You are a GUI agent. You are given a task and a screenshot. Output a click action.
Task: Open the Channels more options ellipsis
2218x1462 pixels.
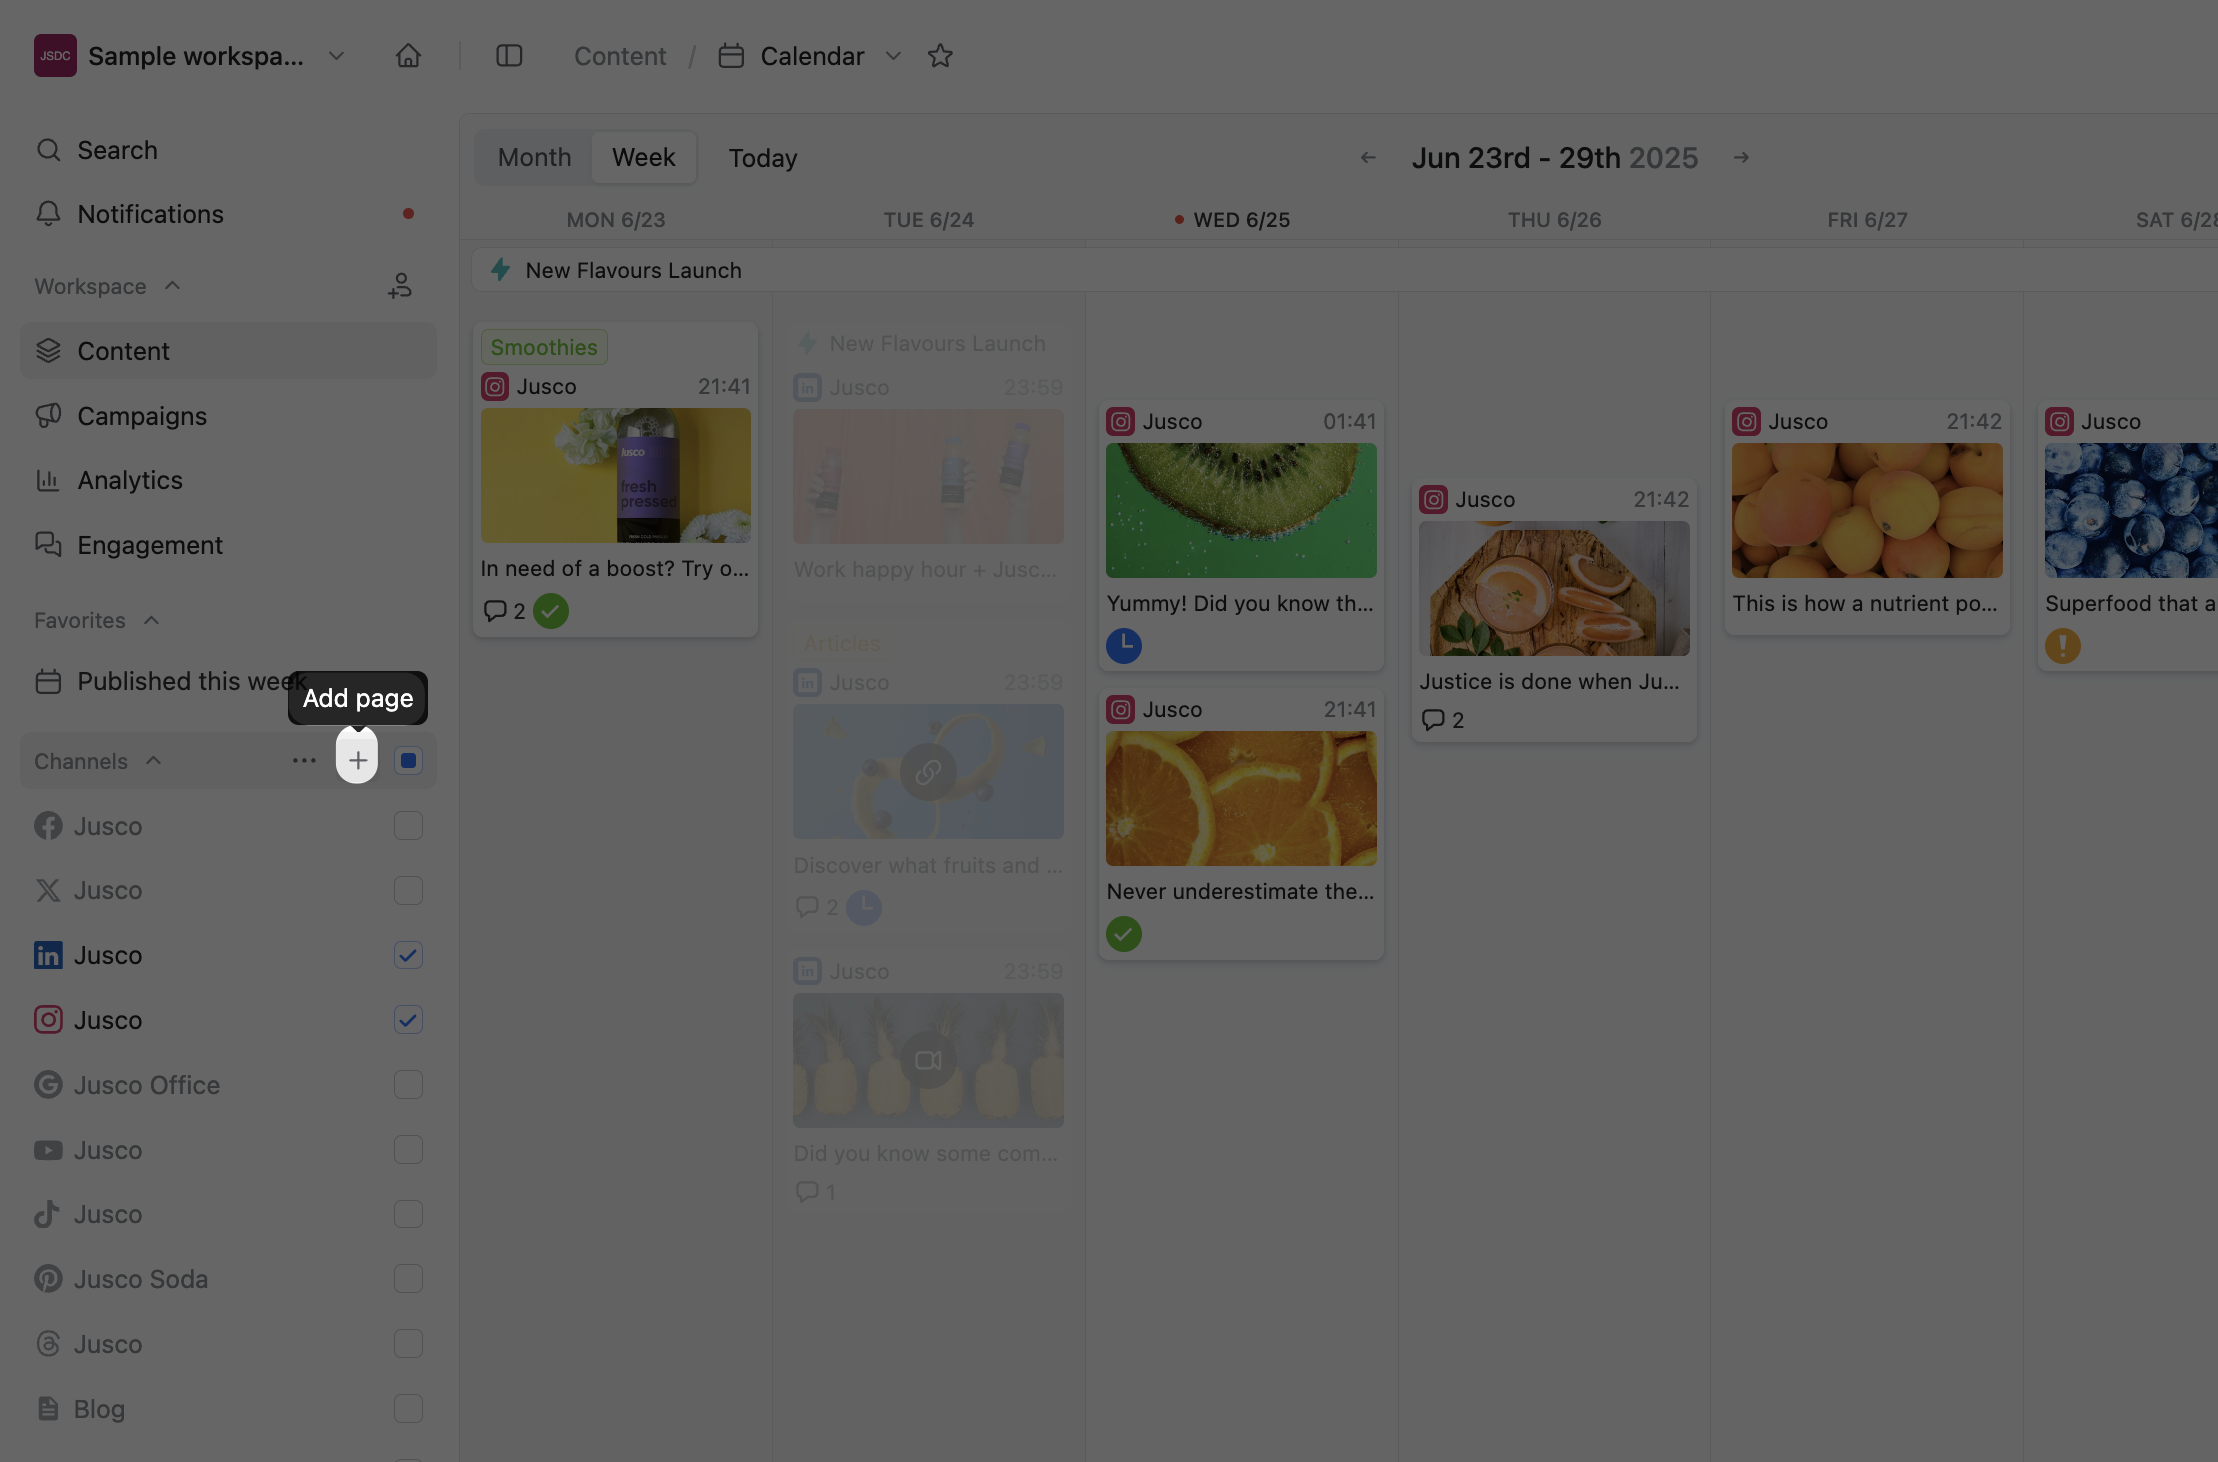[x=304, y=761]
